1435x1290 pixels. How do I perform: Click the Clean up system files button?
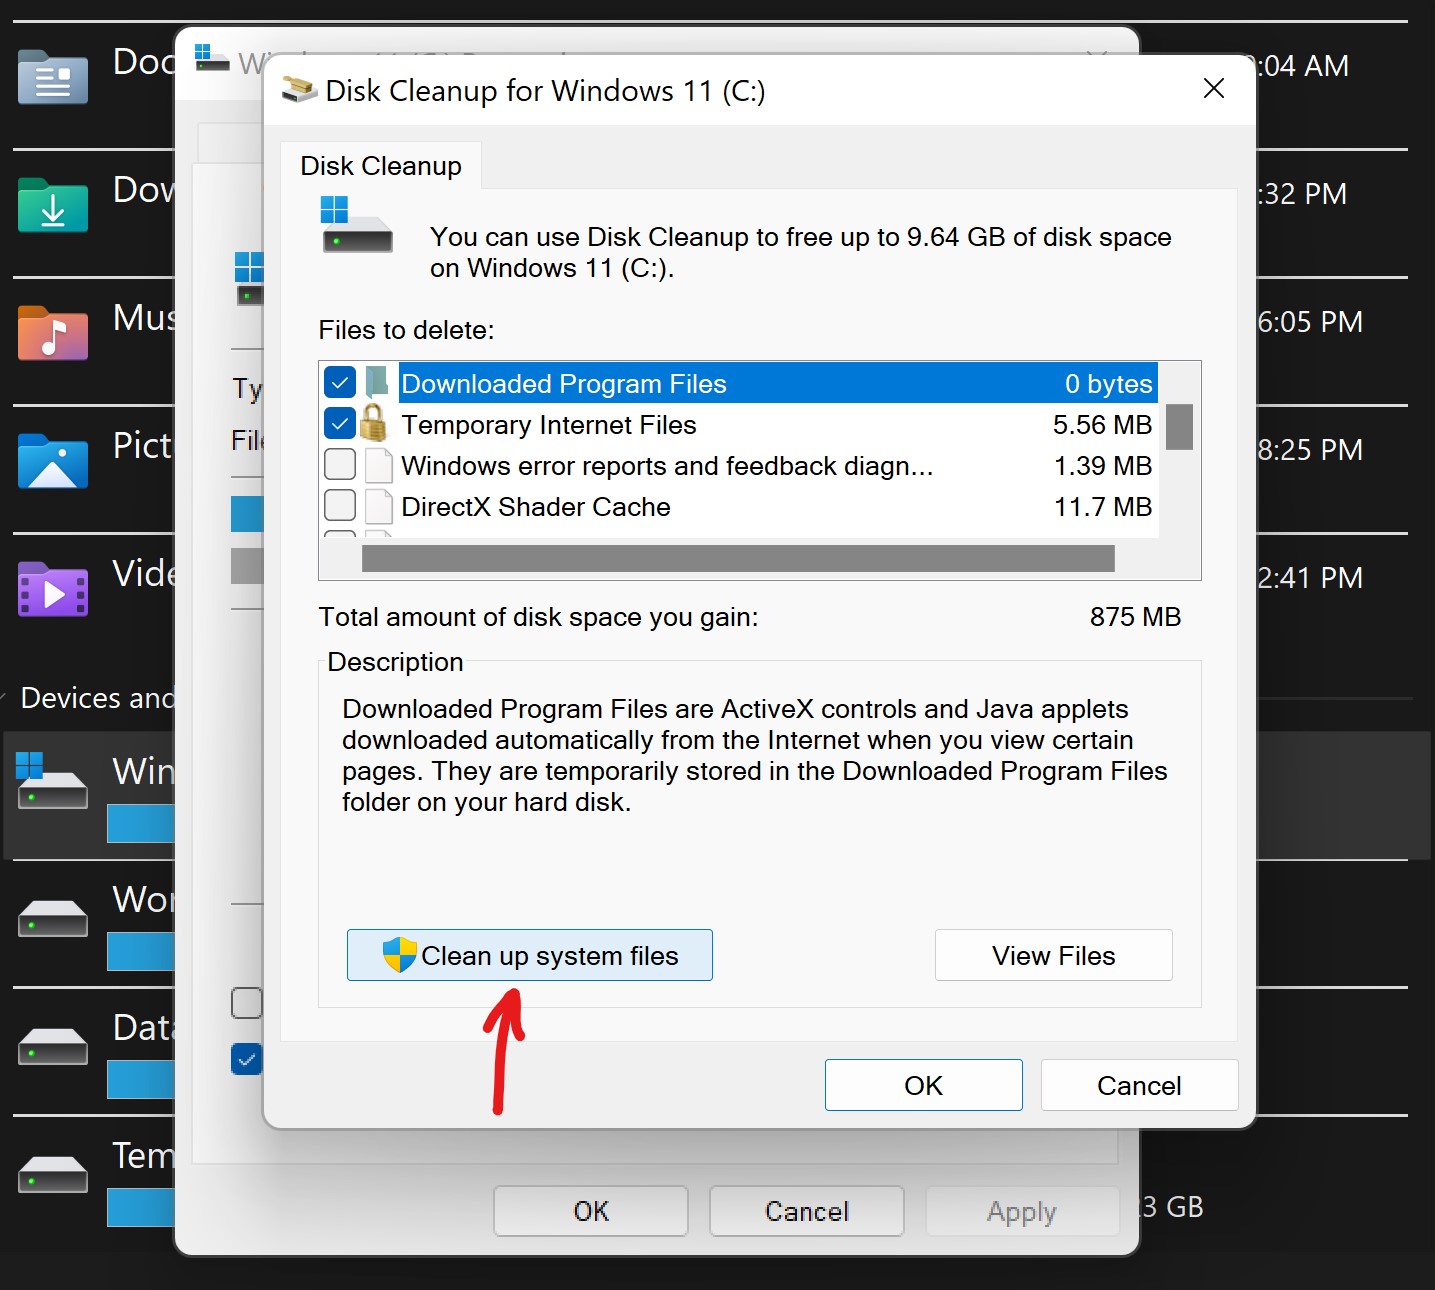coord(529,955)
